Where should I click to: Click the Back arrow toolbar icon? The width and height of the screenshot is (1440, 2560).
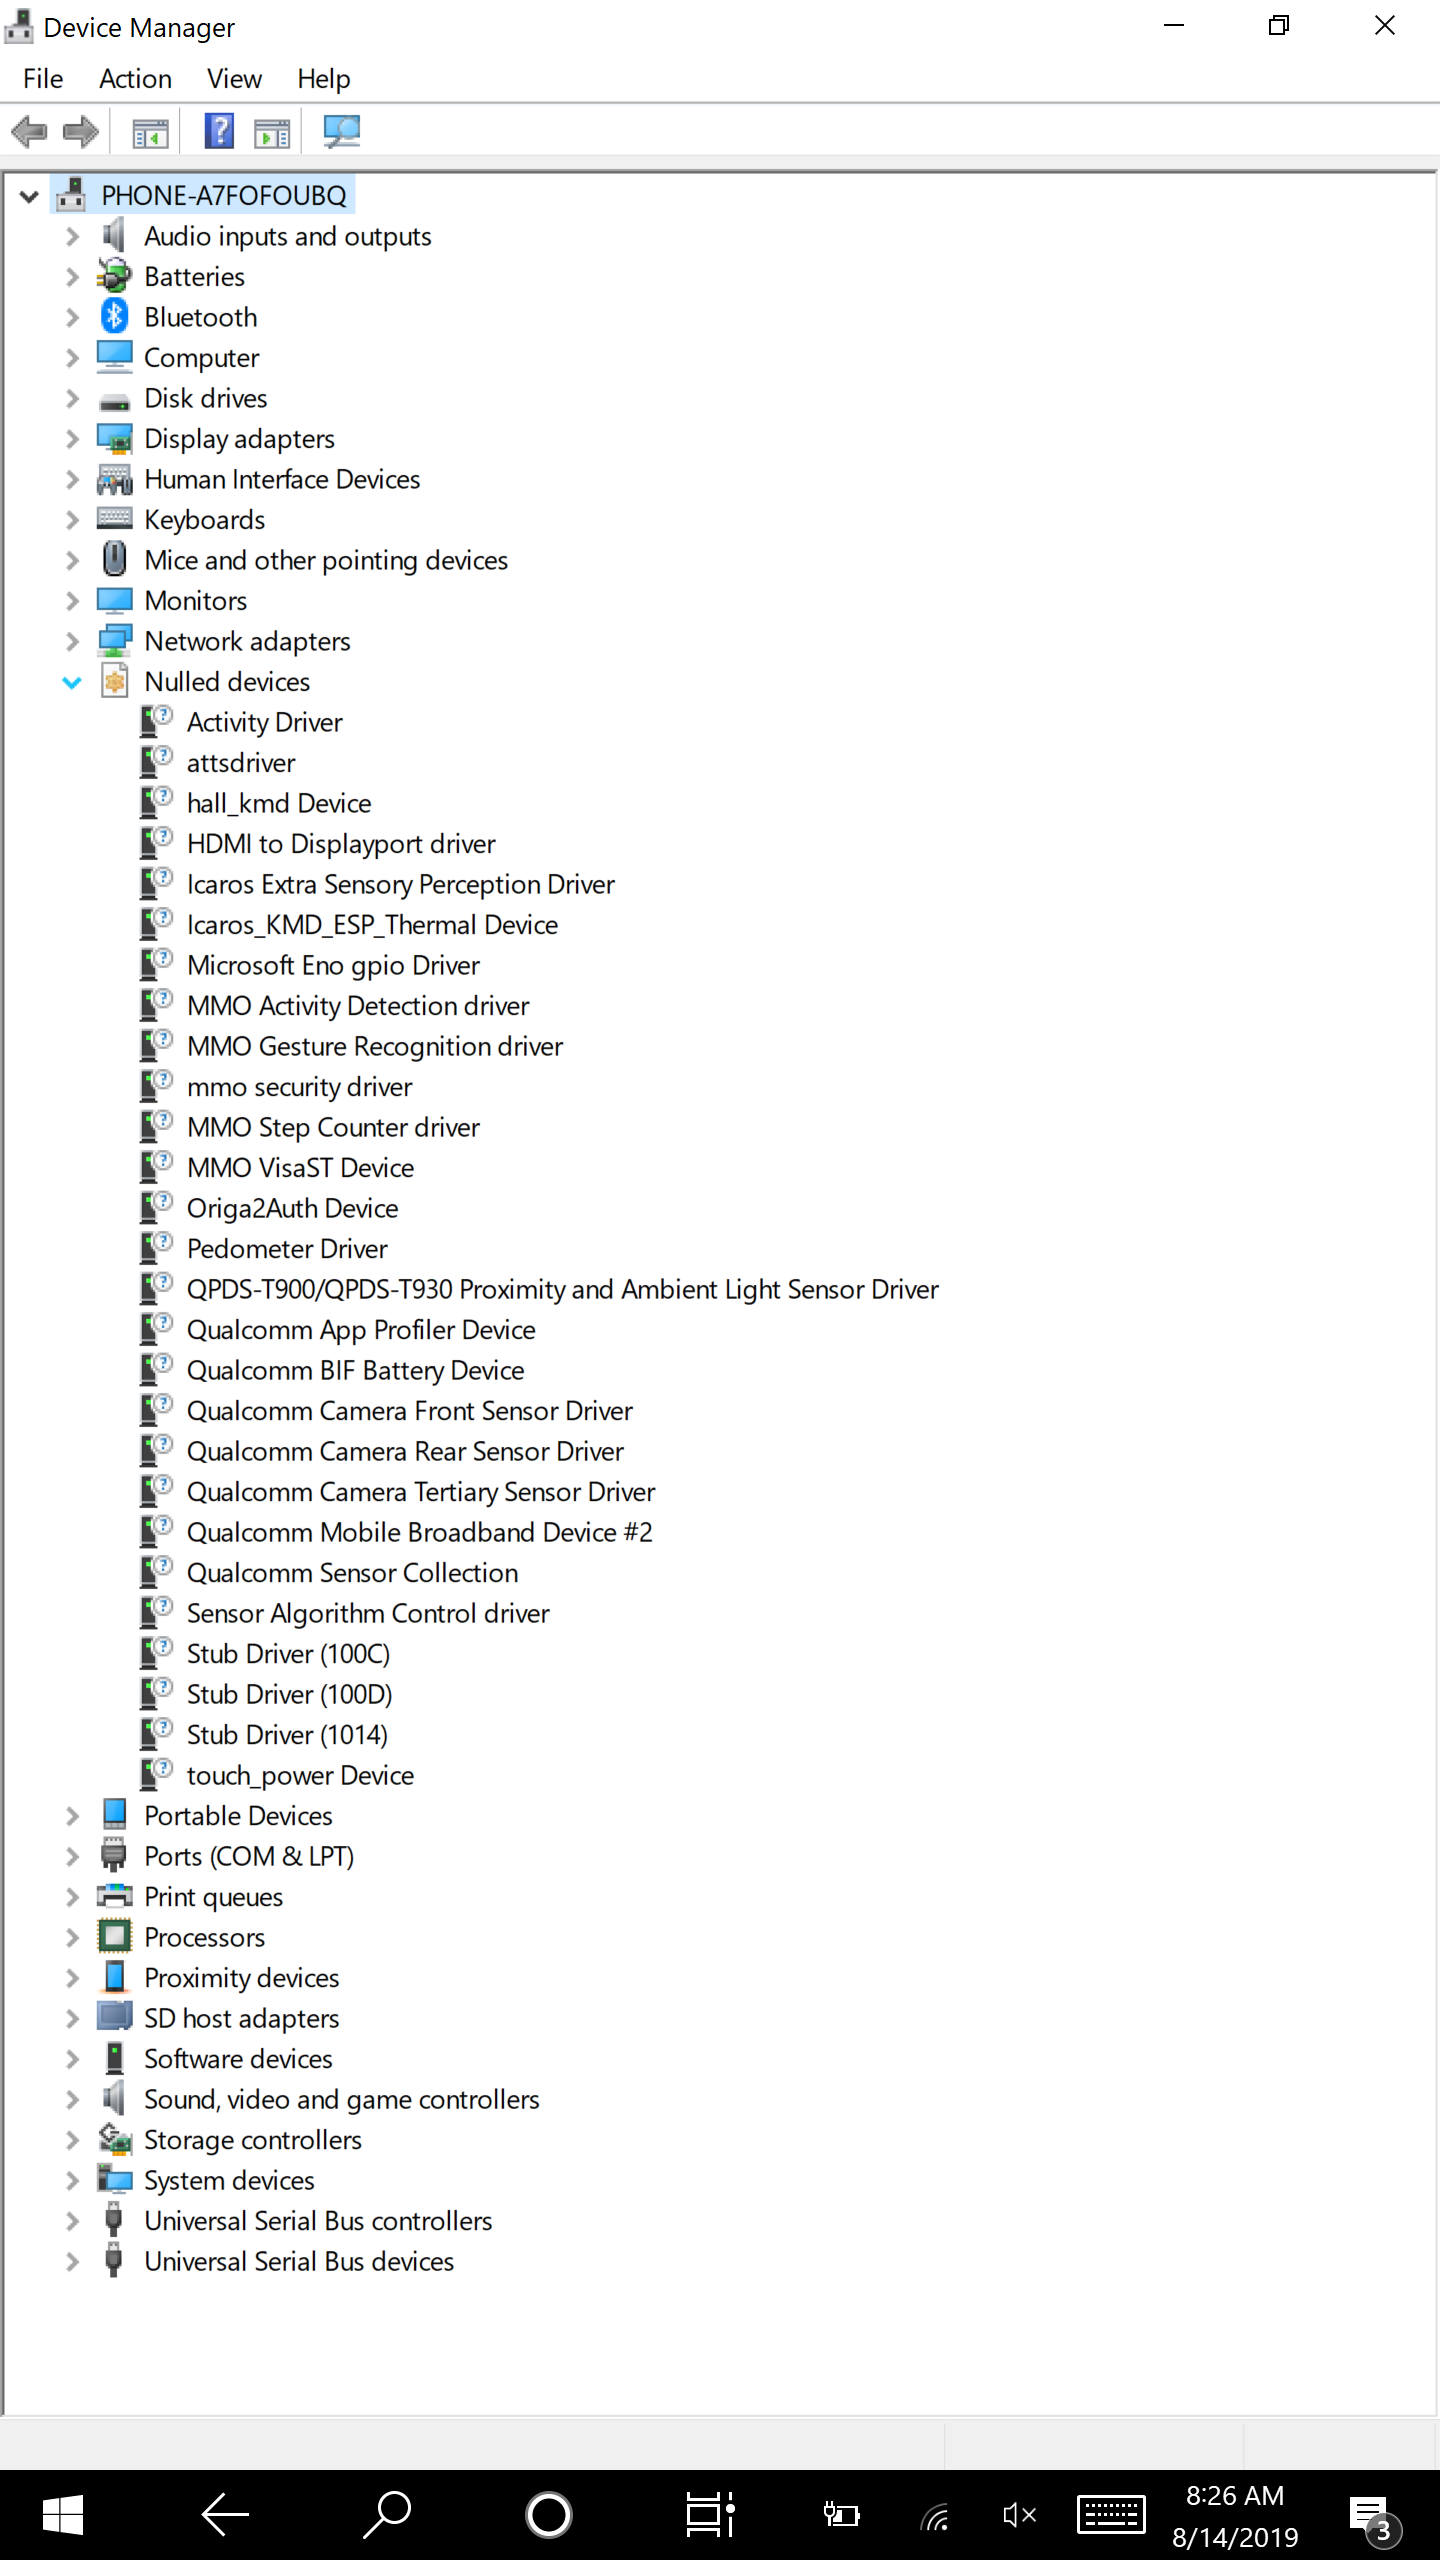[x=30, y=131]
